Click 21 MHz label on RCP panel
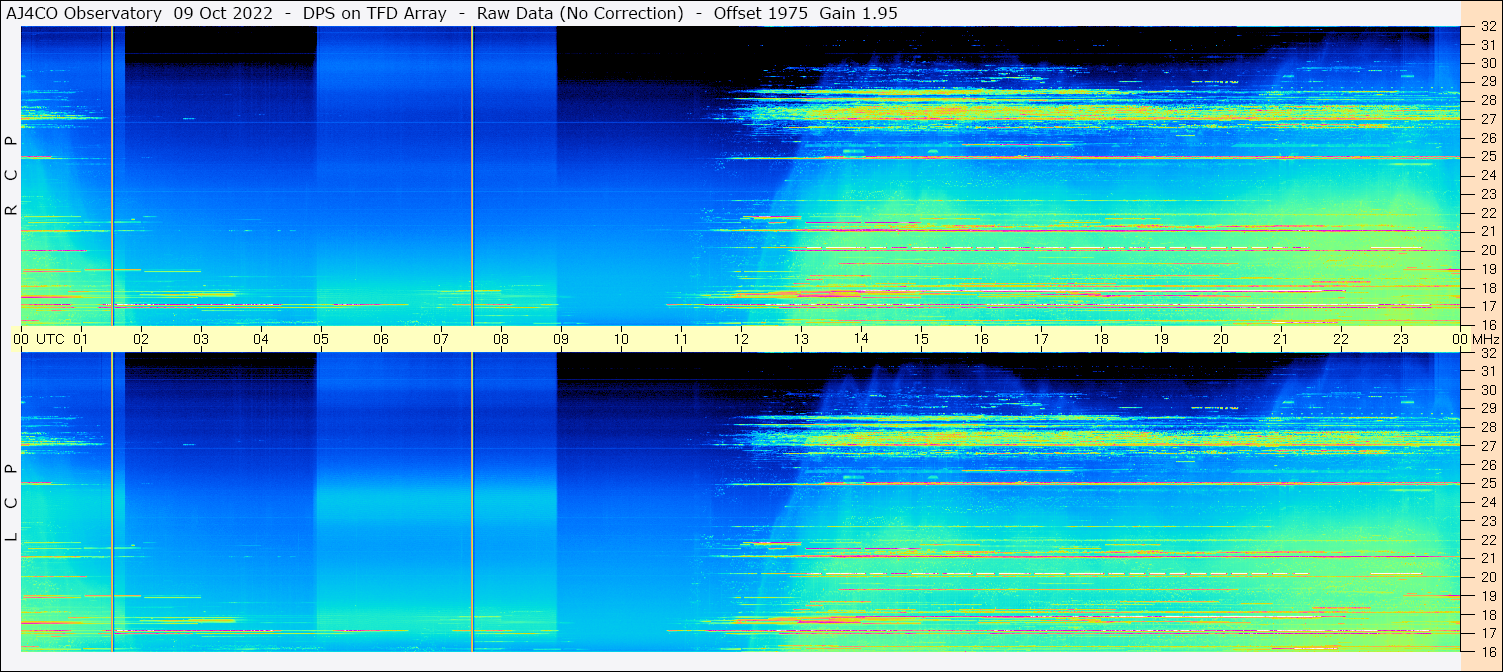Screen dimensions: 1503x672 point(1488,231)
